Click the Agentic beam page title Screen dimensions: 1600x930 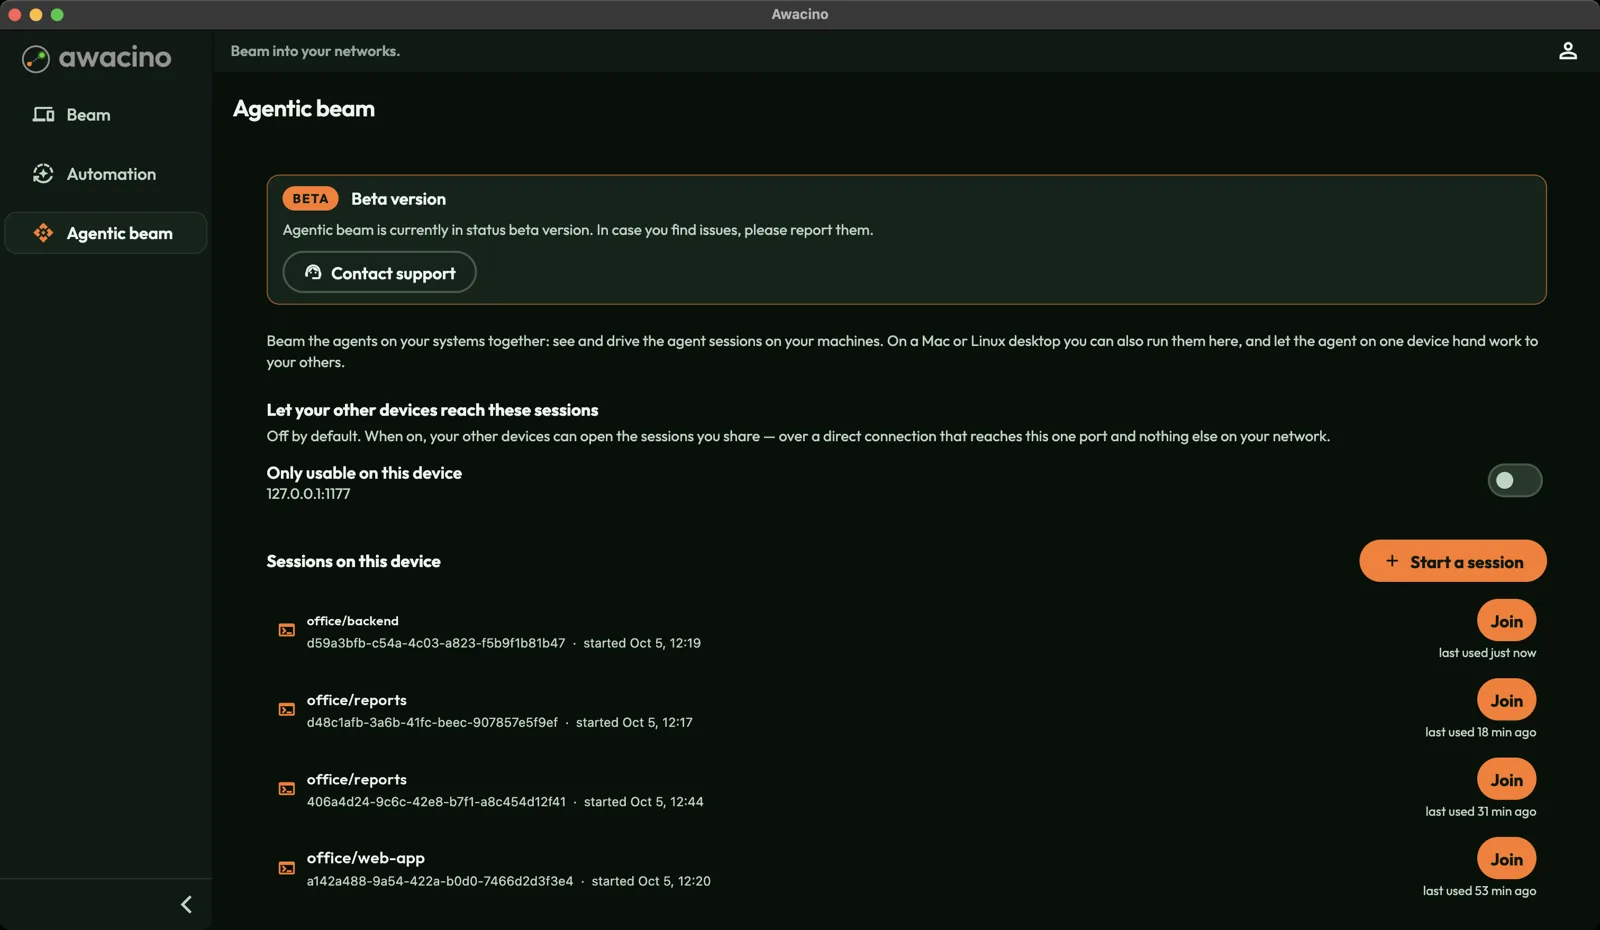point(304,109)
